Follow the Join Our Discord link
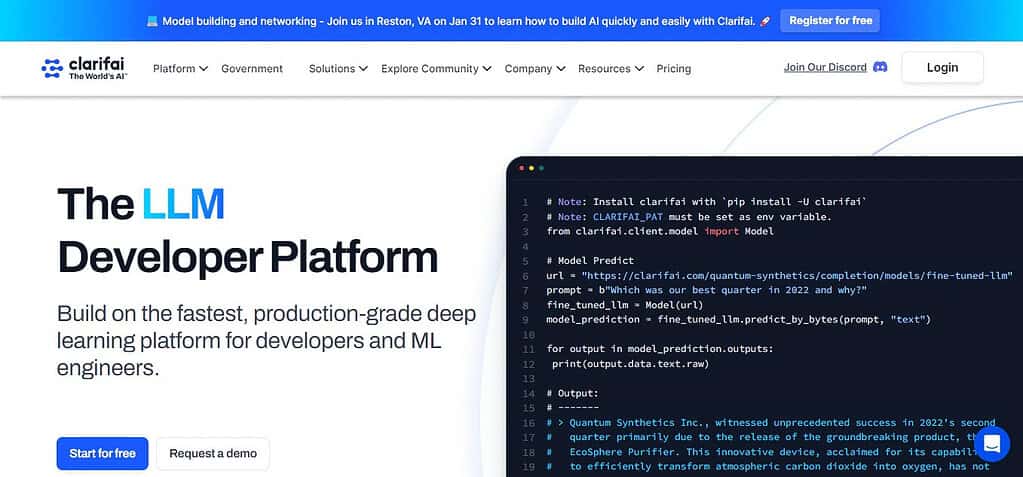Screen dimensions: 1023x477 (x=825, y=67)
